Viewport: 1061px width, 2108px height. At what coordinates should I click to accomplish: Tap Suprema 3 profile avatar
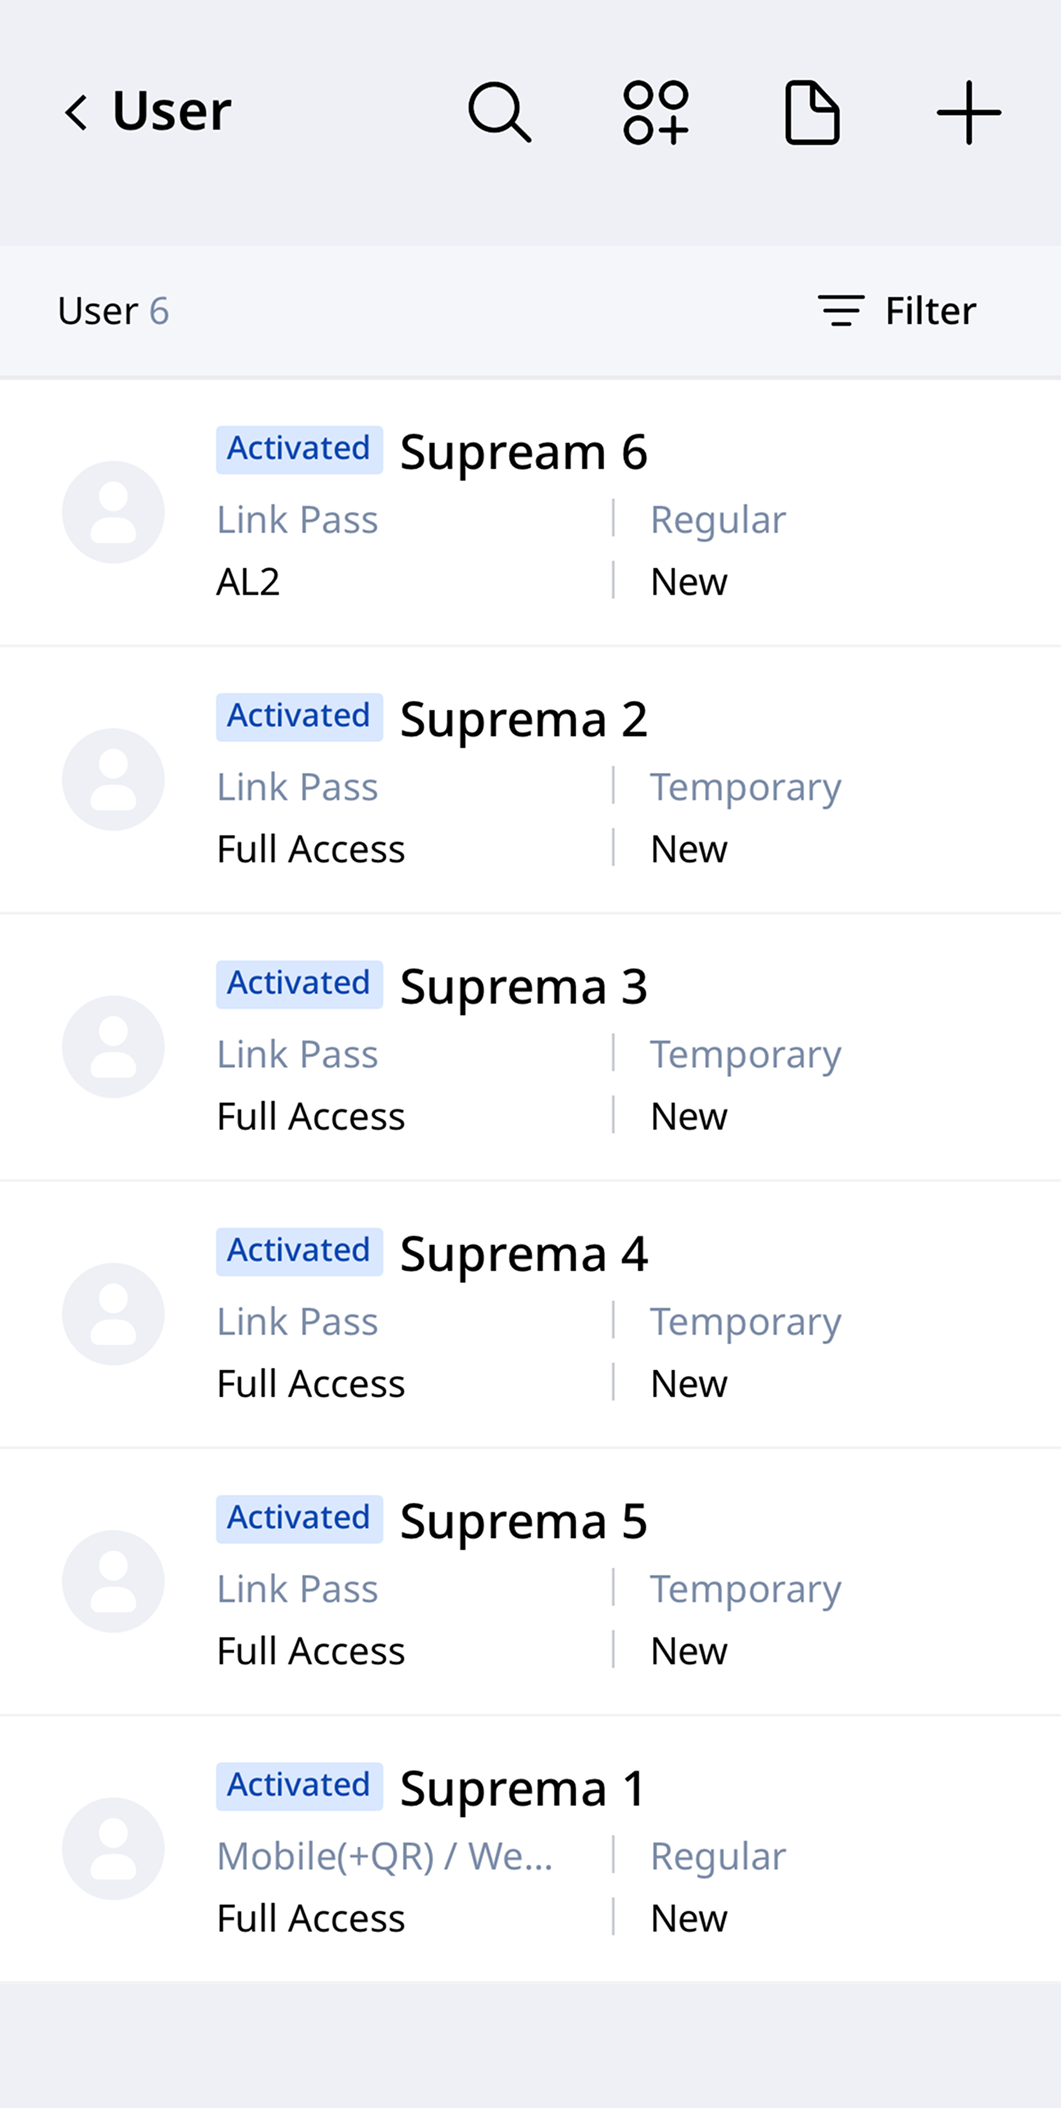(113, 1046)
